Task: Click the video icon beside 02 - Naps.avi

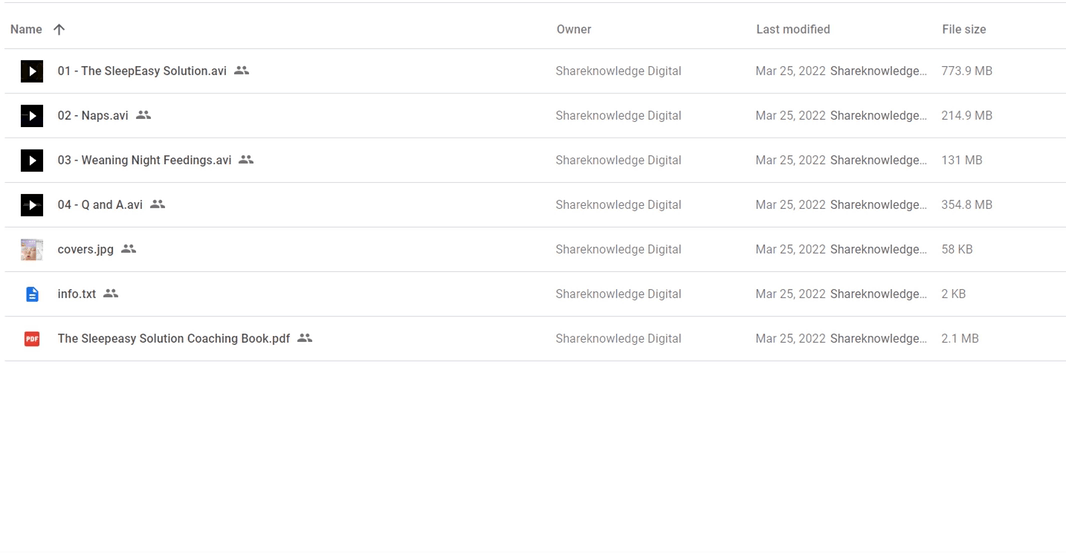Action: [32, 116]
